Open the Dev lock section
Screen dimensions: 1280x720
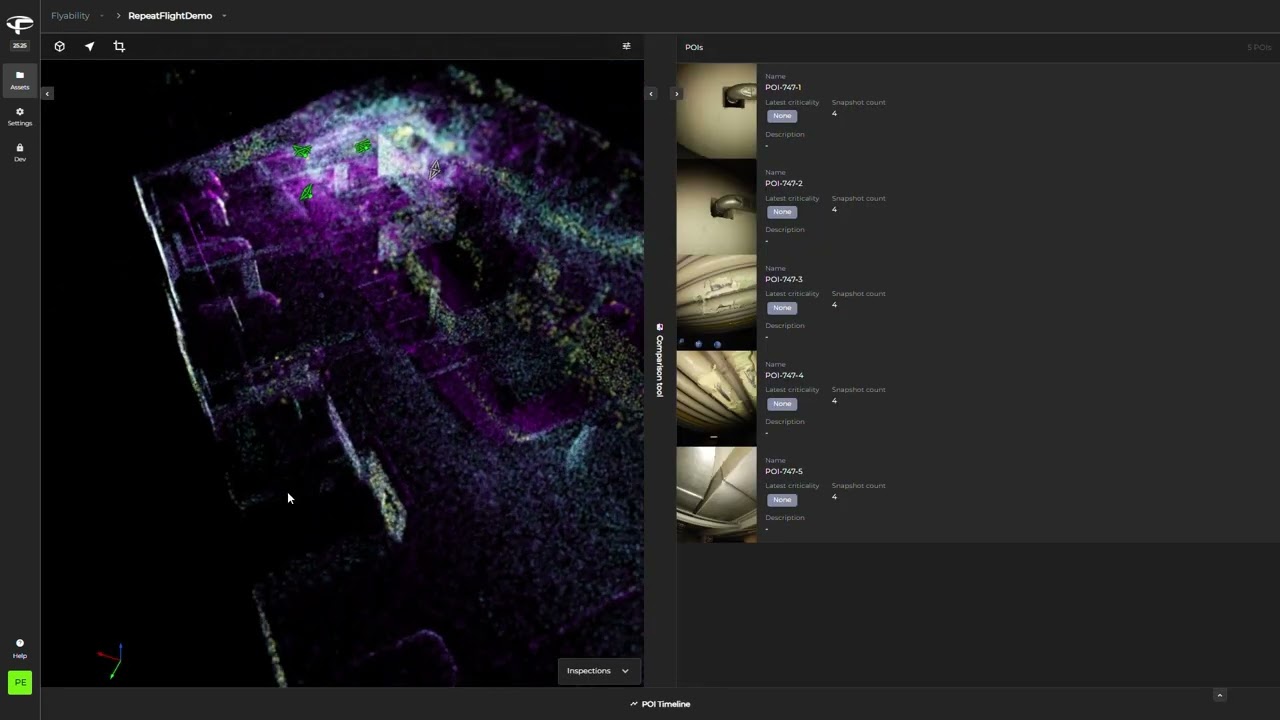[x=20, y=152]
